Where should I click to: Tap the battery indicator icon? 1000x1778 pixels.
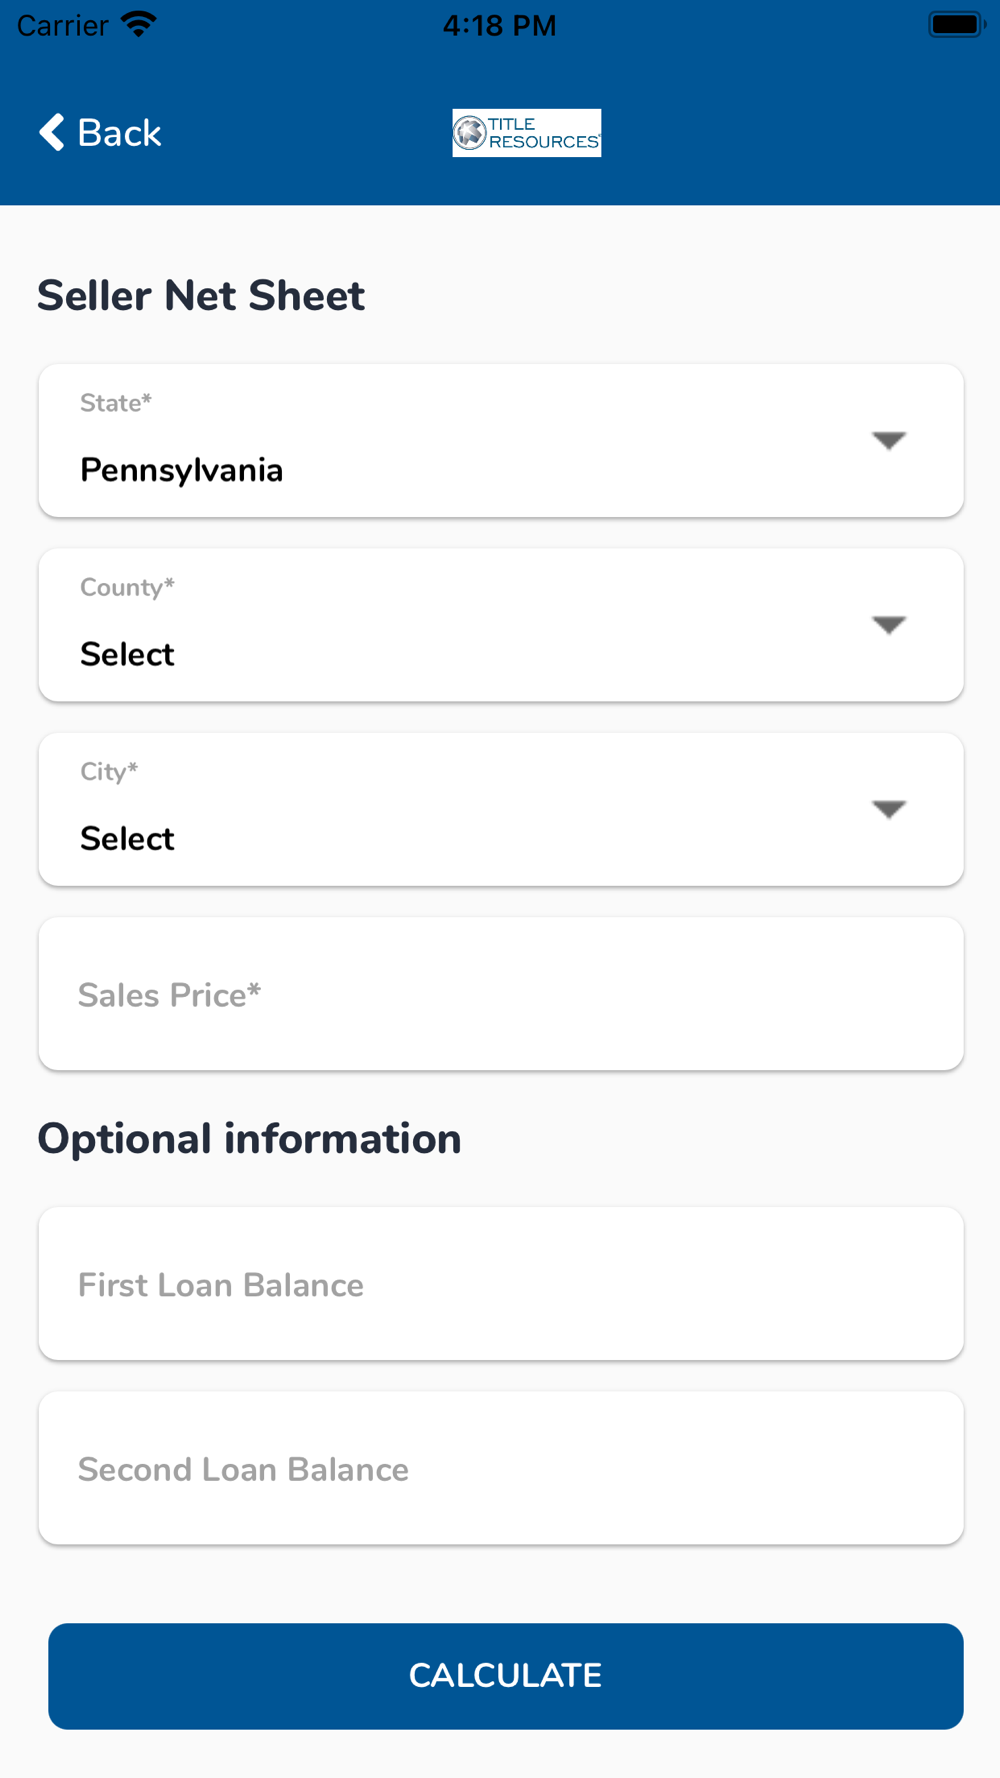tap(957, 24)
